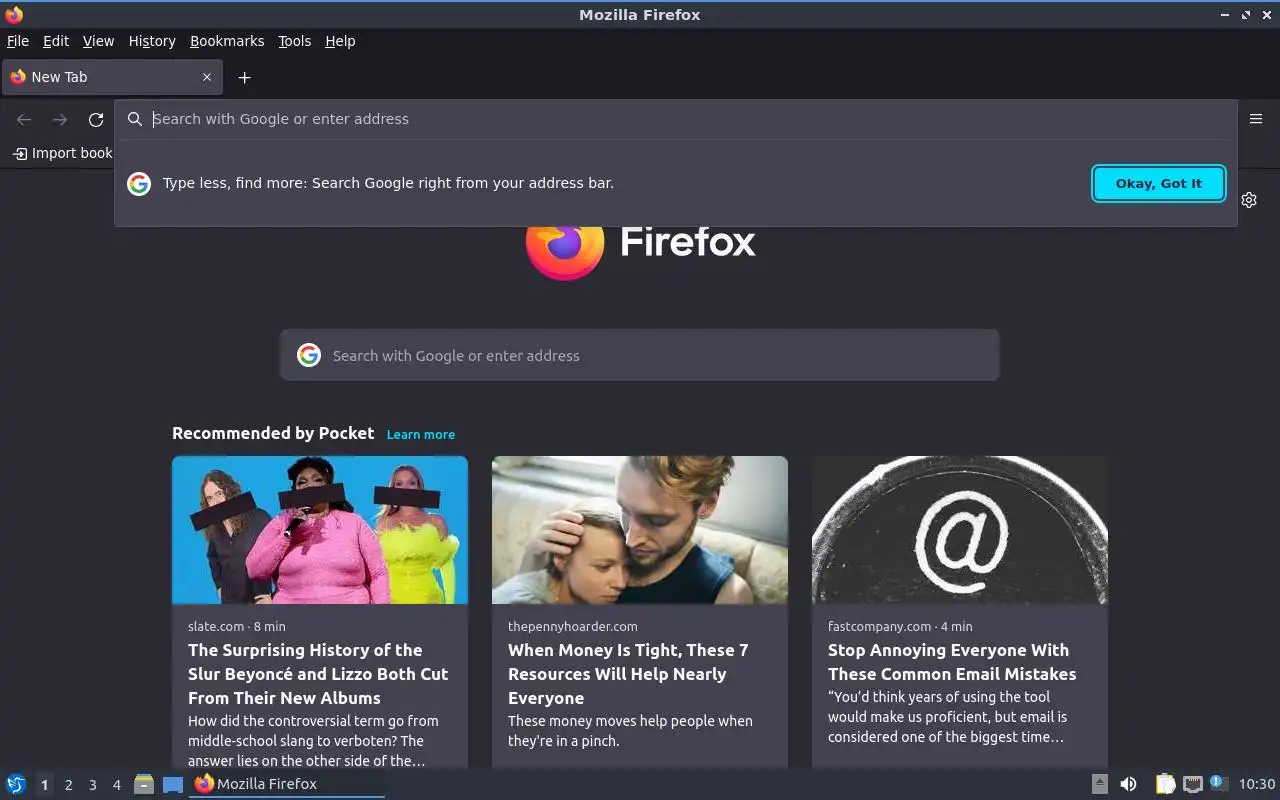Click the 10:30 clock in the taskbar
This screenshot has height=800, width=1280.
[1257, 784]
